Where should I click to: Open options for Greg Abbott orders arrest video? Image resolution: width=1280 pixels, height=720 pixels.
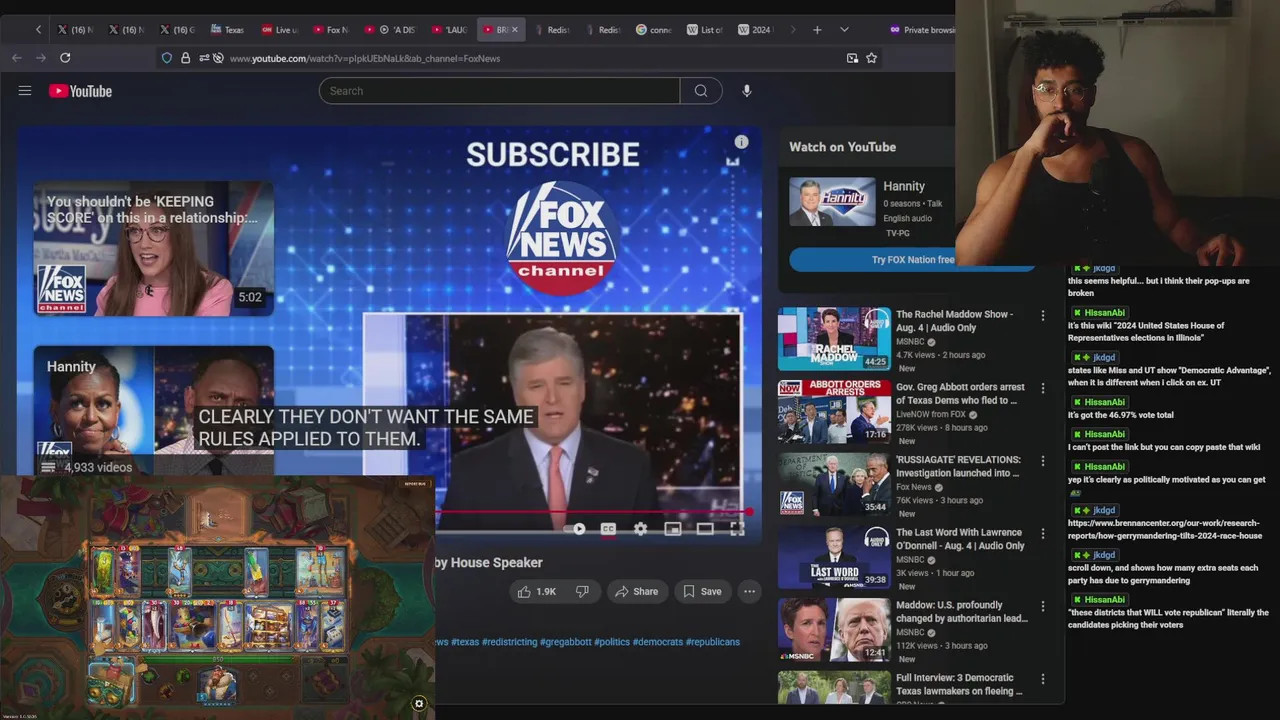[x=1043, y=389]
